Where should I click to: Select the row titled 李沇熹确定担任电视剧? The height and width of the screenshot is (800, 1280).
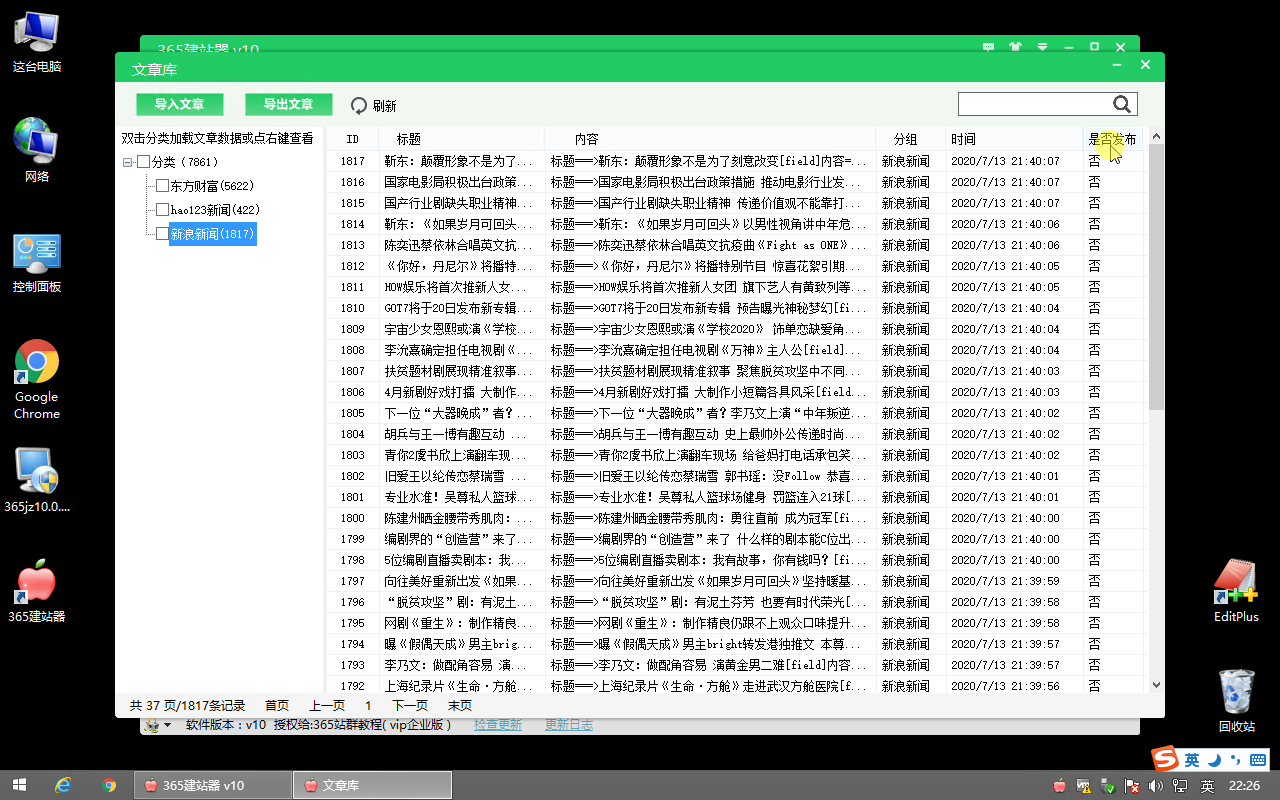[x=737, y=350]
